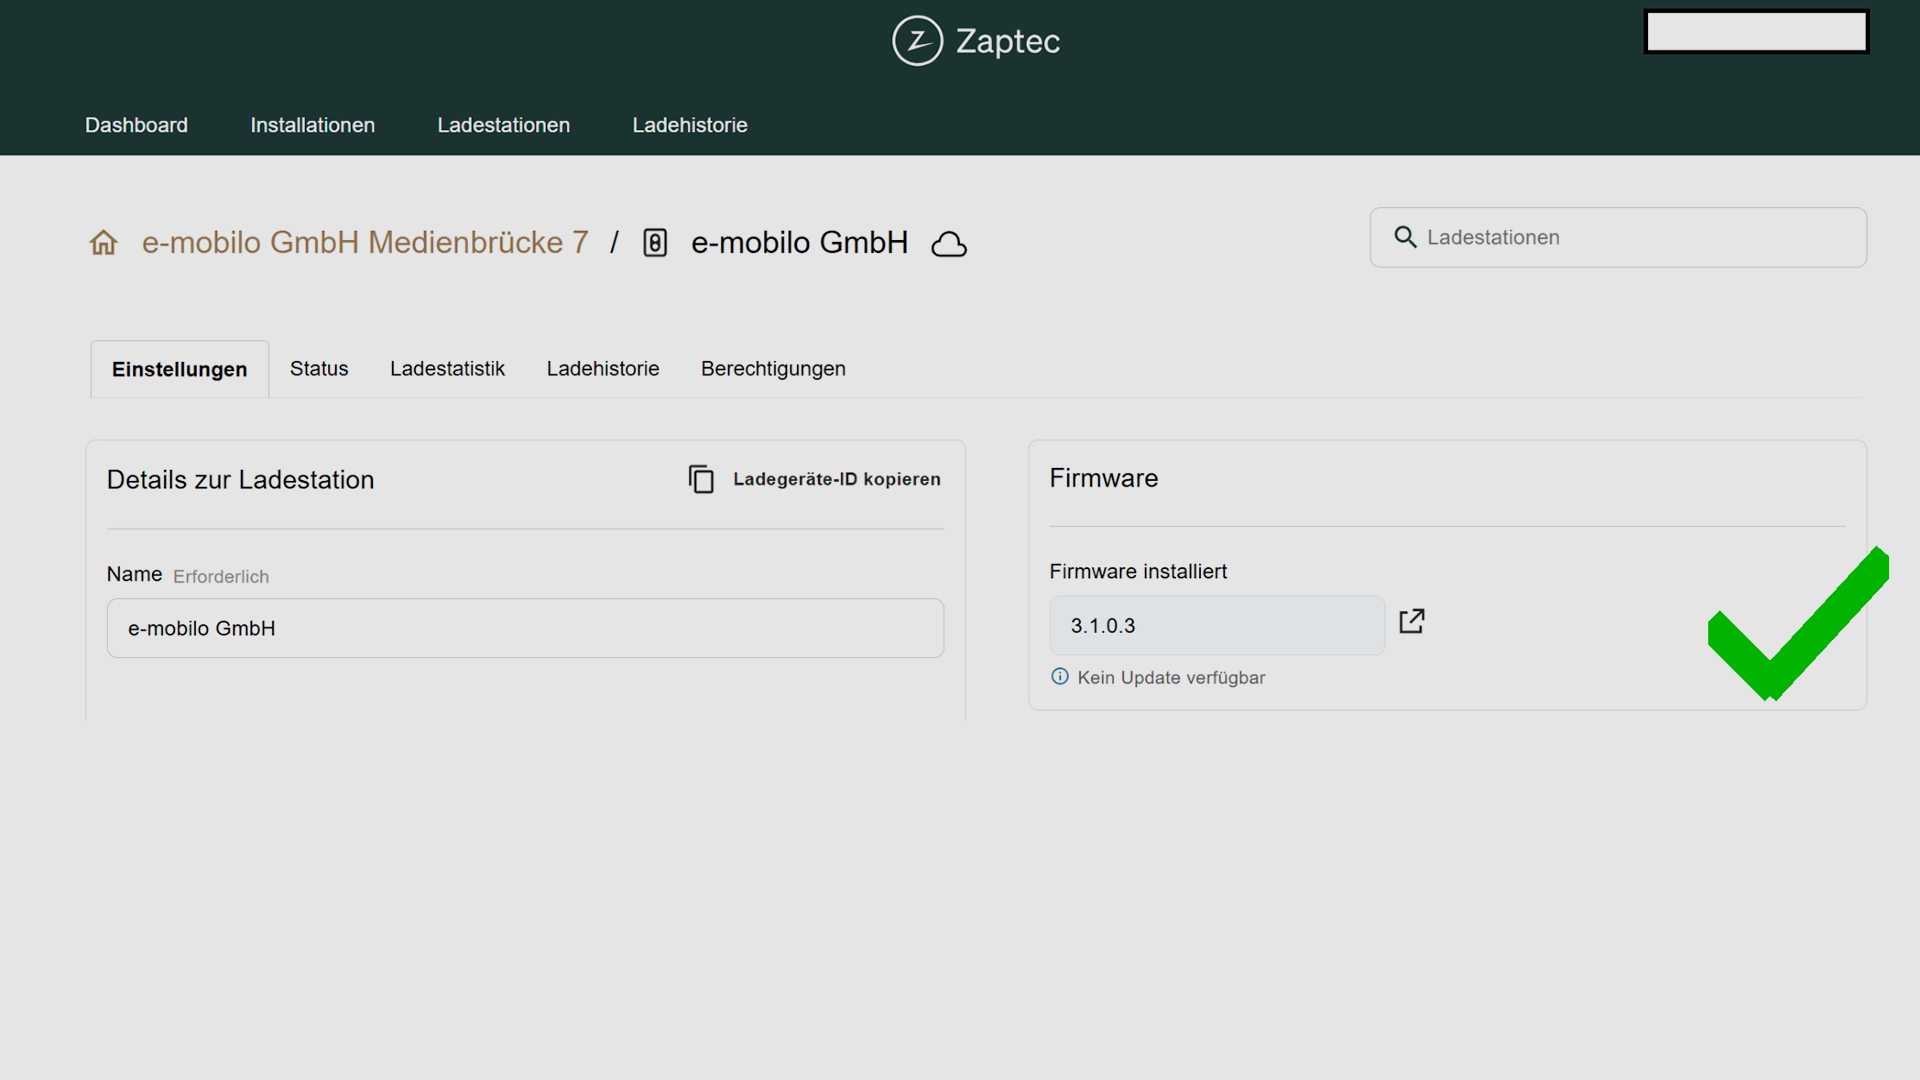Click the Erforderlich hint text

221,577
